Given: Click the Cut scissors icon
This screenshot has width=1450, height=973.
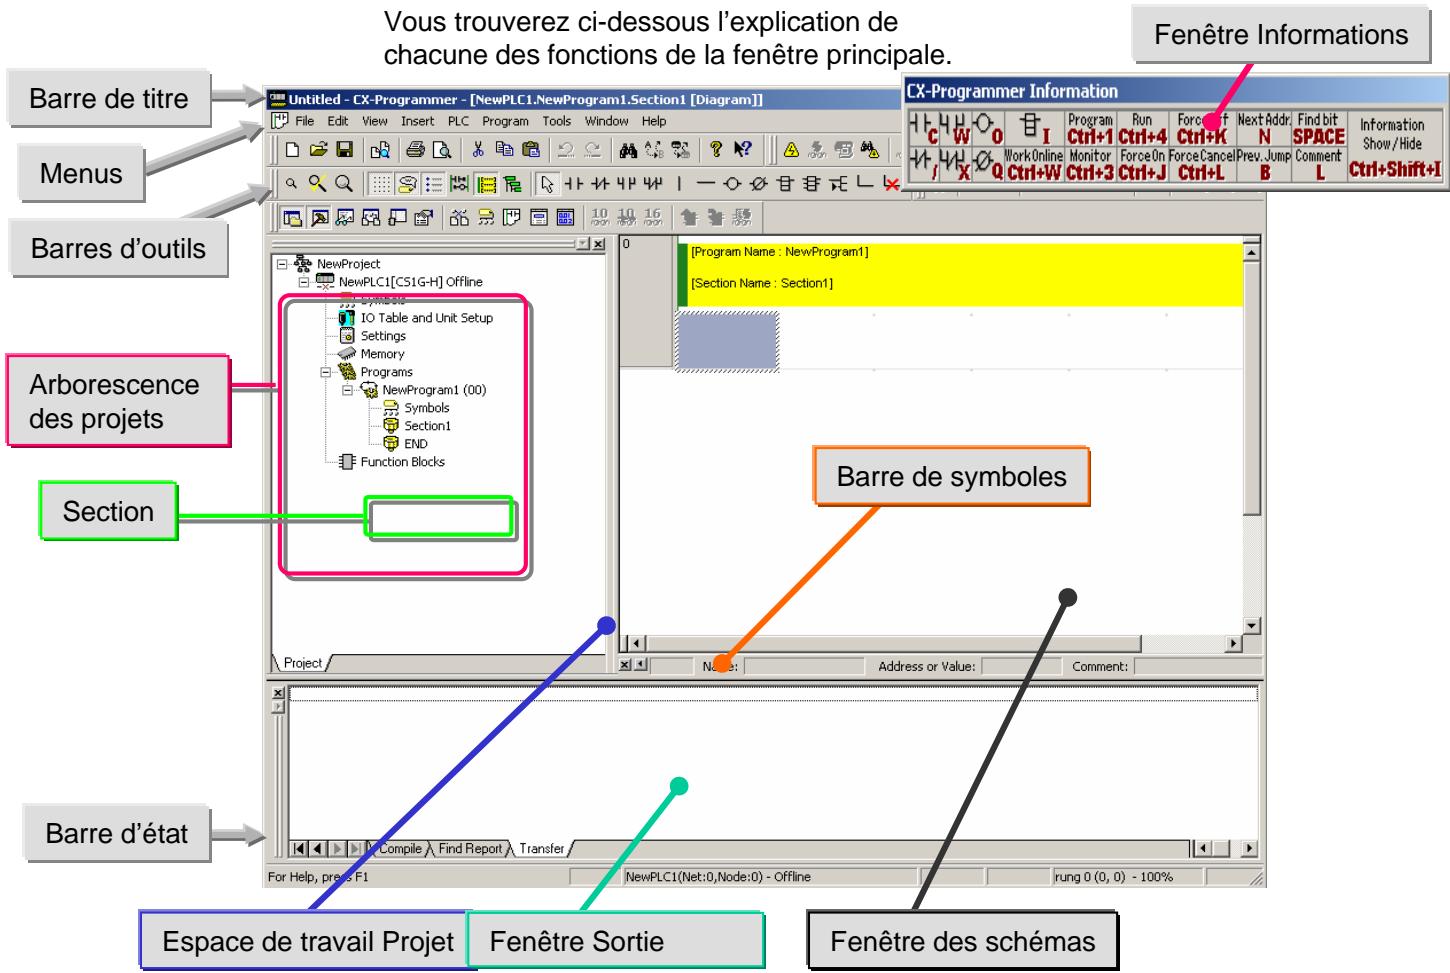Looking at the screenshot, I should point(478,150).
